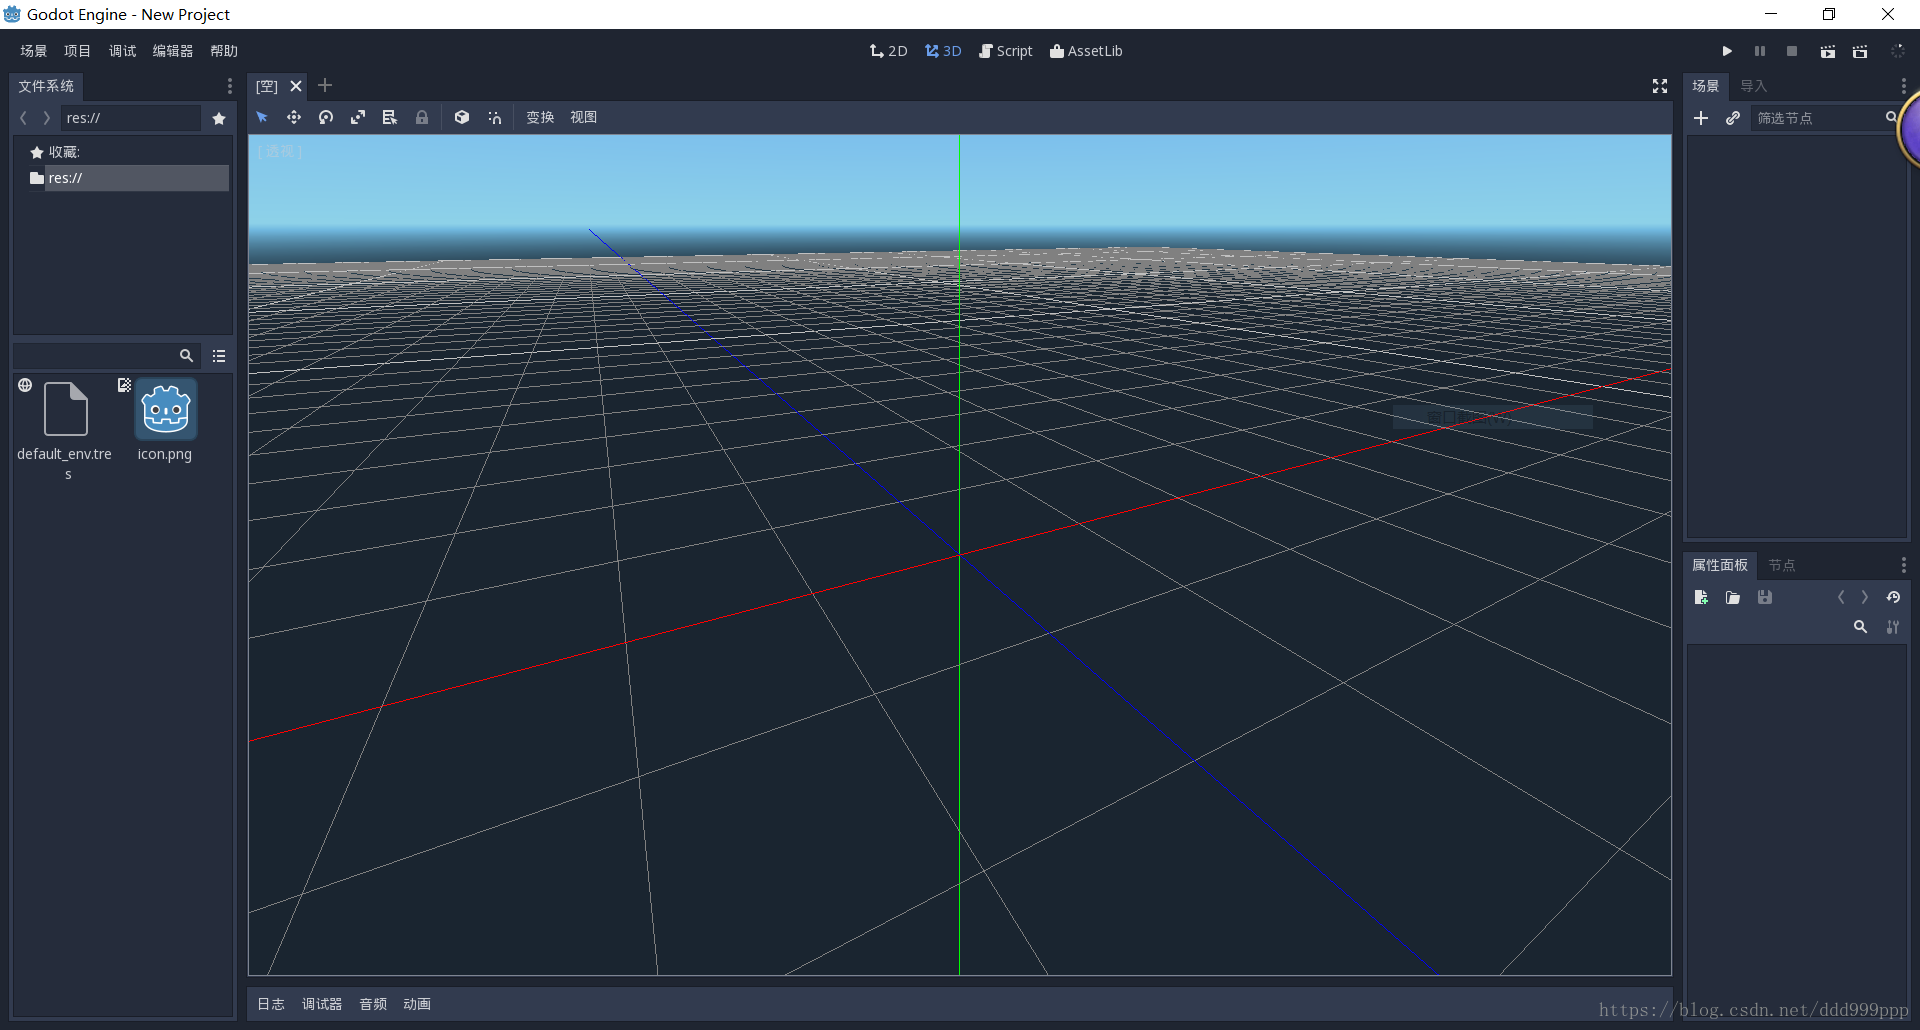Switch to the 场景 scene dock tab
The height and width of the screenshot is (1030, 1920).
(x=1706, y=86)
